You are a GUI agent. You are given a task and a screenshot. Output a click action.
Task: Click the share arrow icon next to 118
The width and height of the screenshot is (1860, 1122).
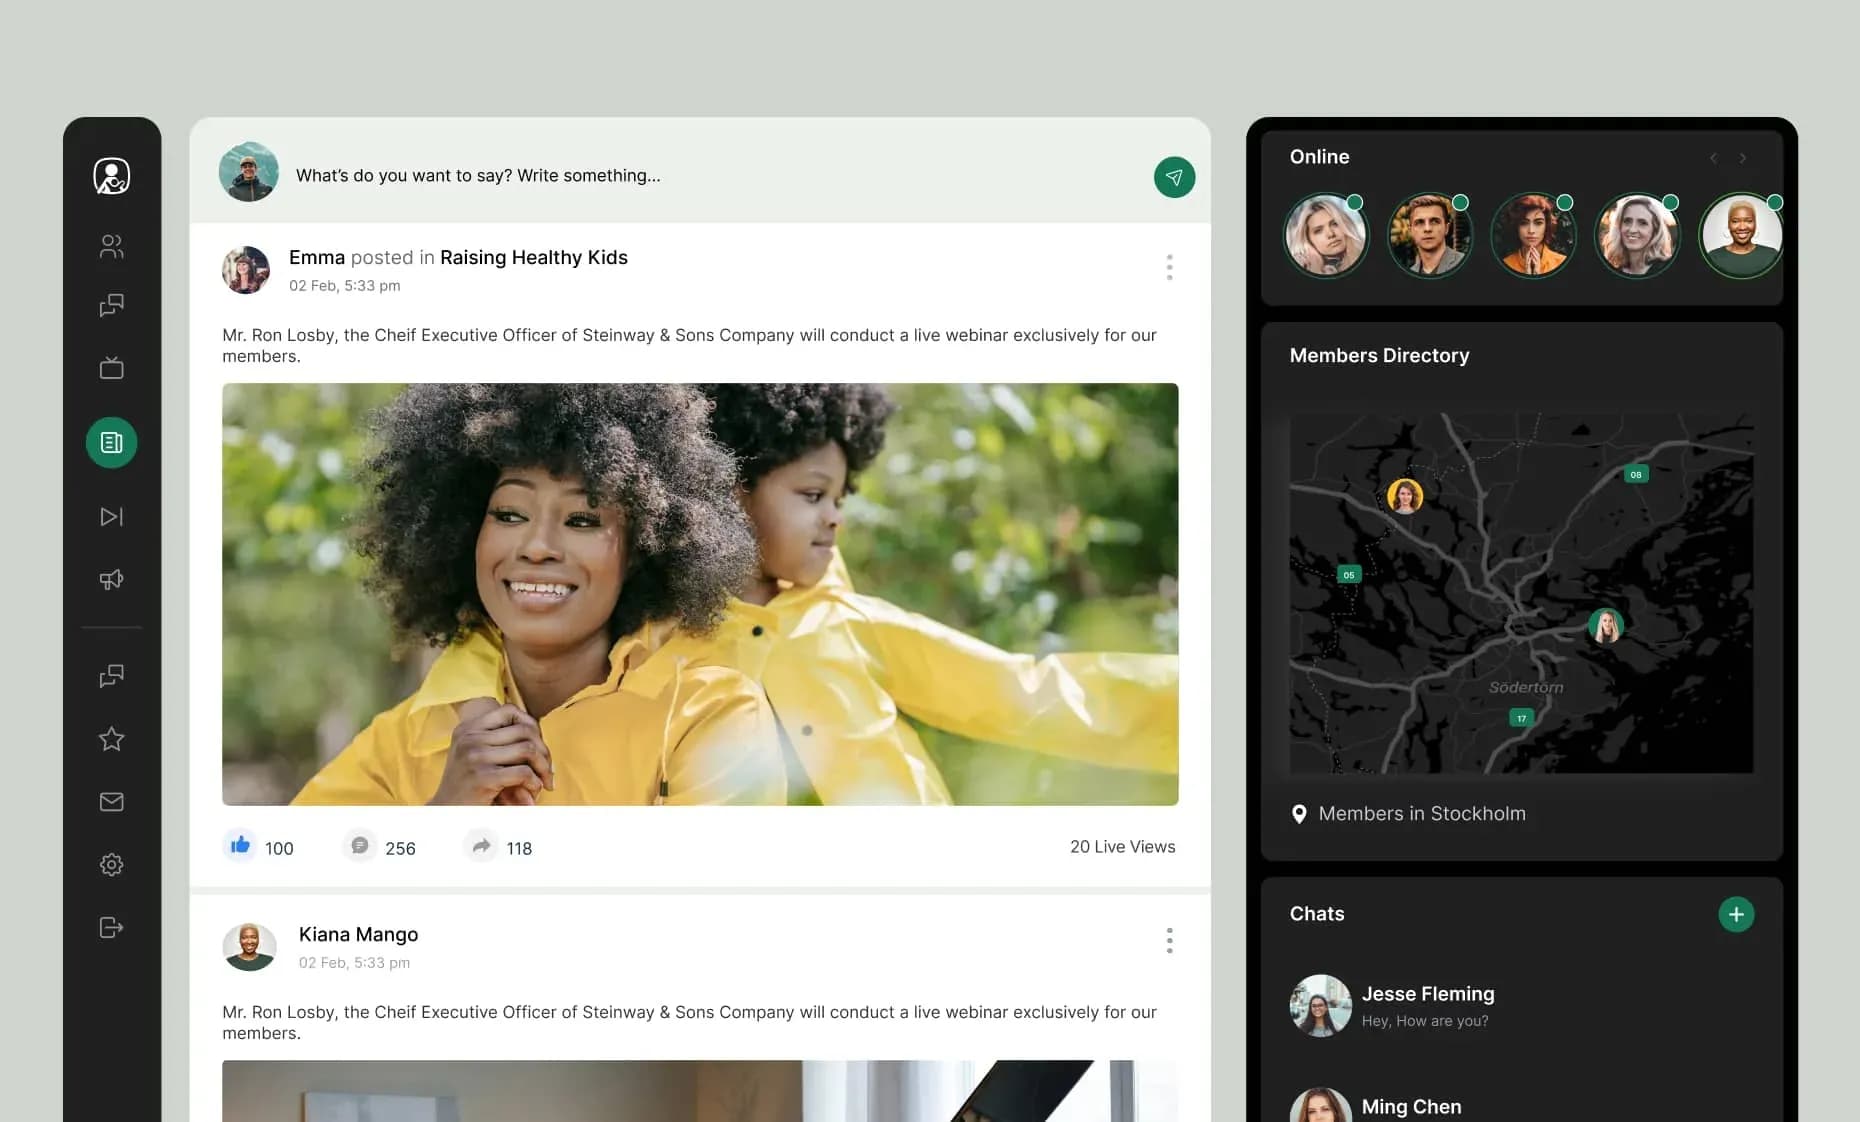pyautogui.click(x=481, y=846)
